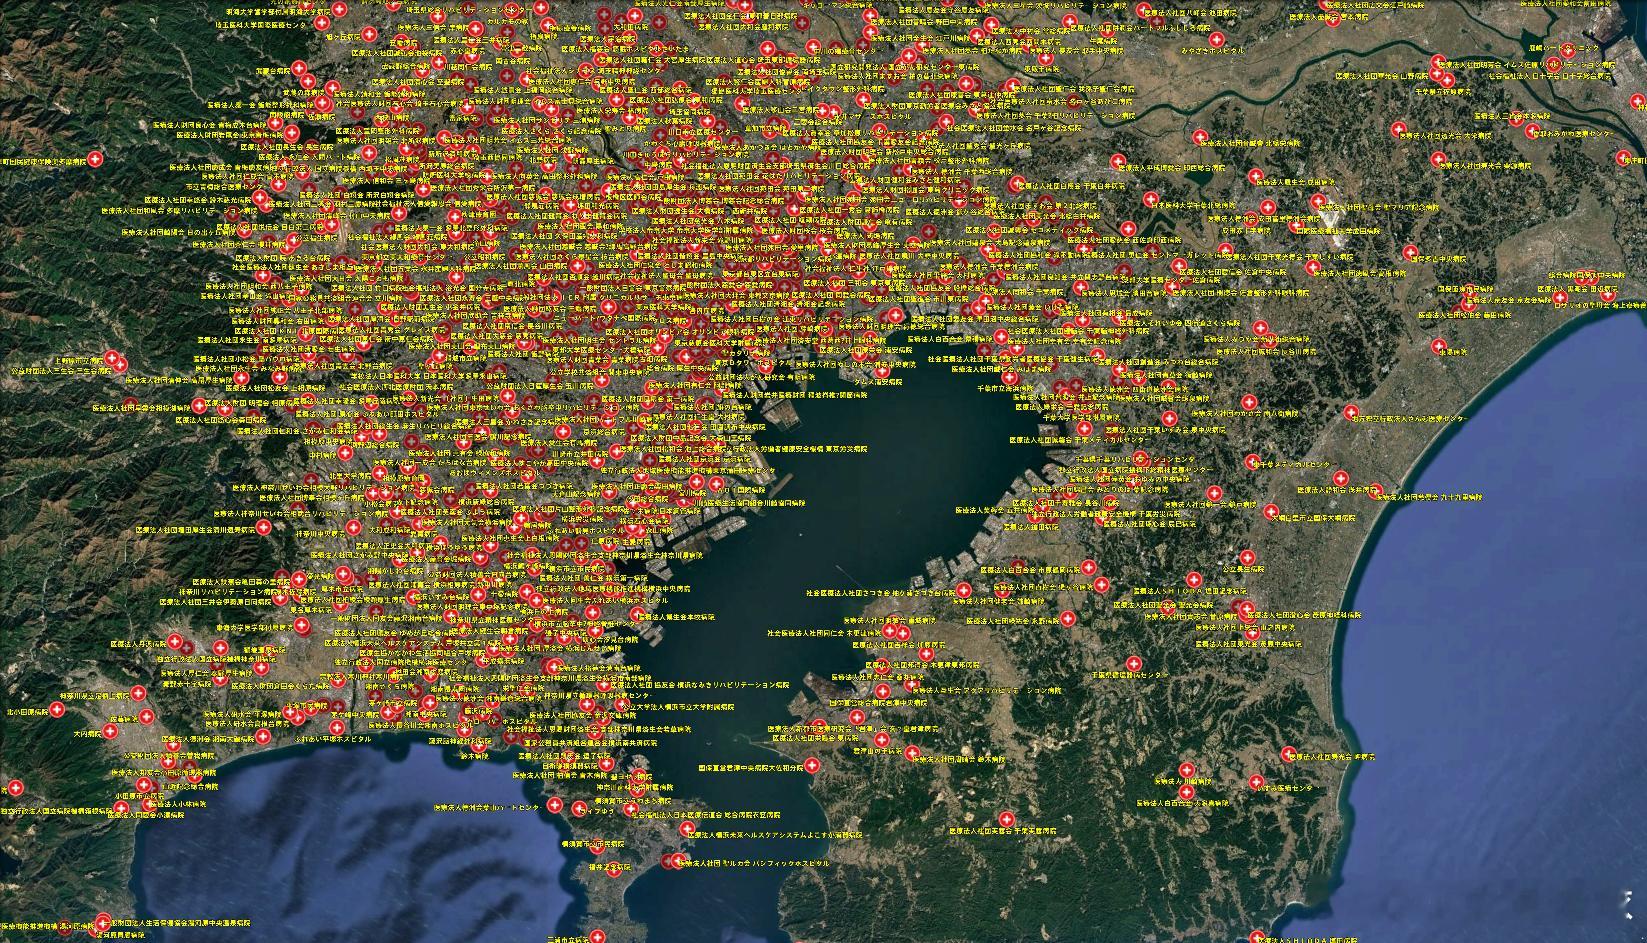The height and width of the screenshot is (943, 1647).
Task: Open the 千葉県循環器病センター marker
Action: [x=1133, y=663]
